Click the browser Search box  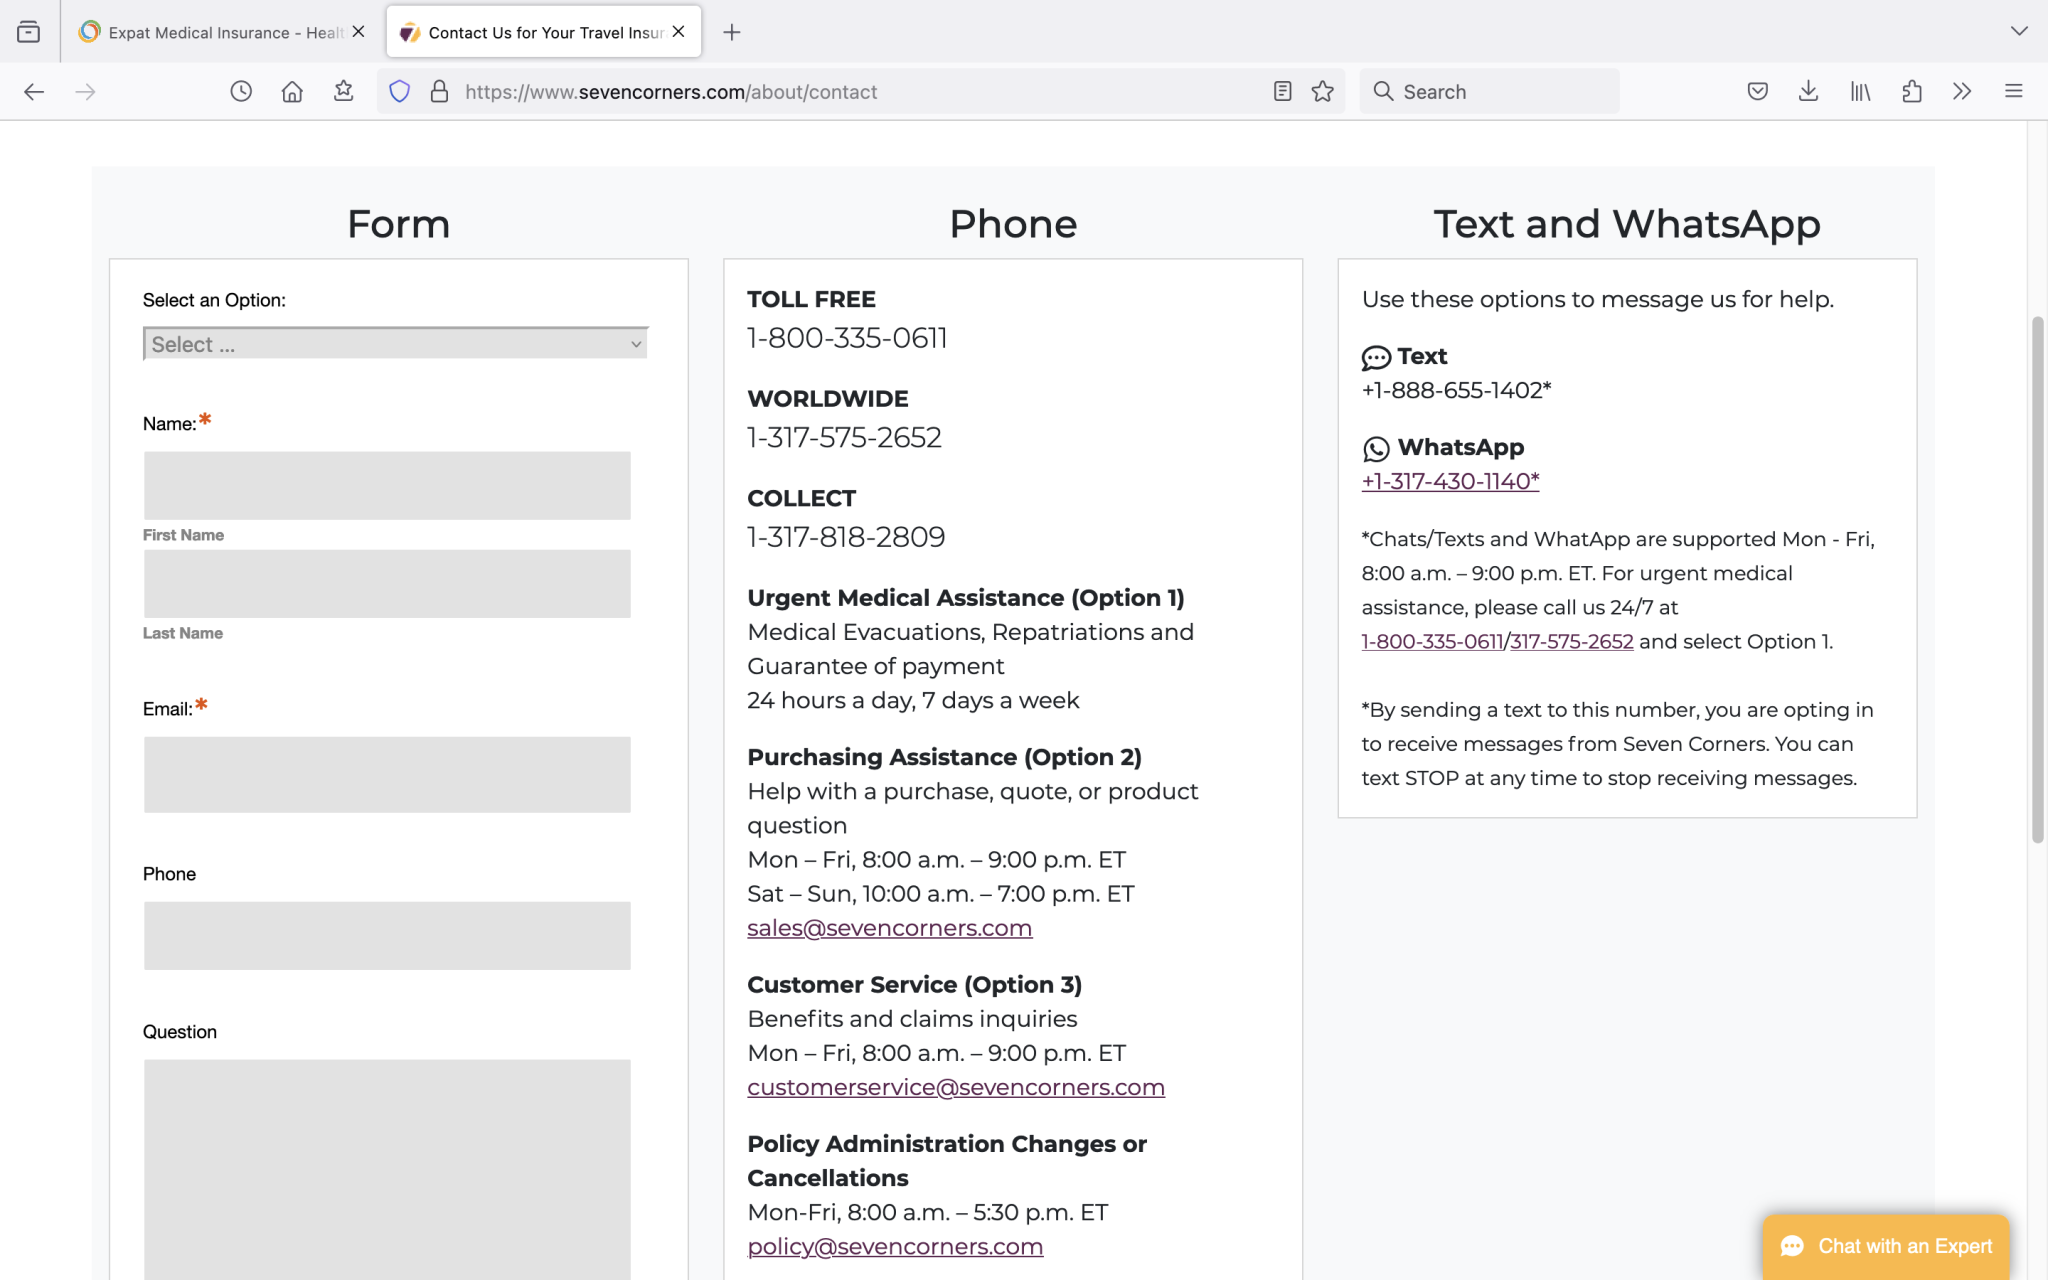click(1490, 92)
